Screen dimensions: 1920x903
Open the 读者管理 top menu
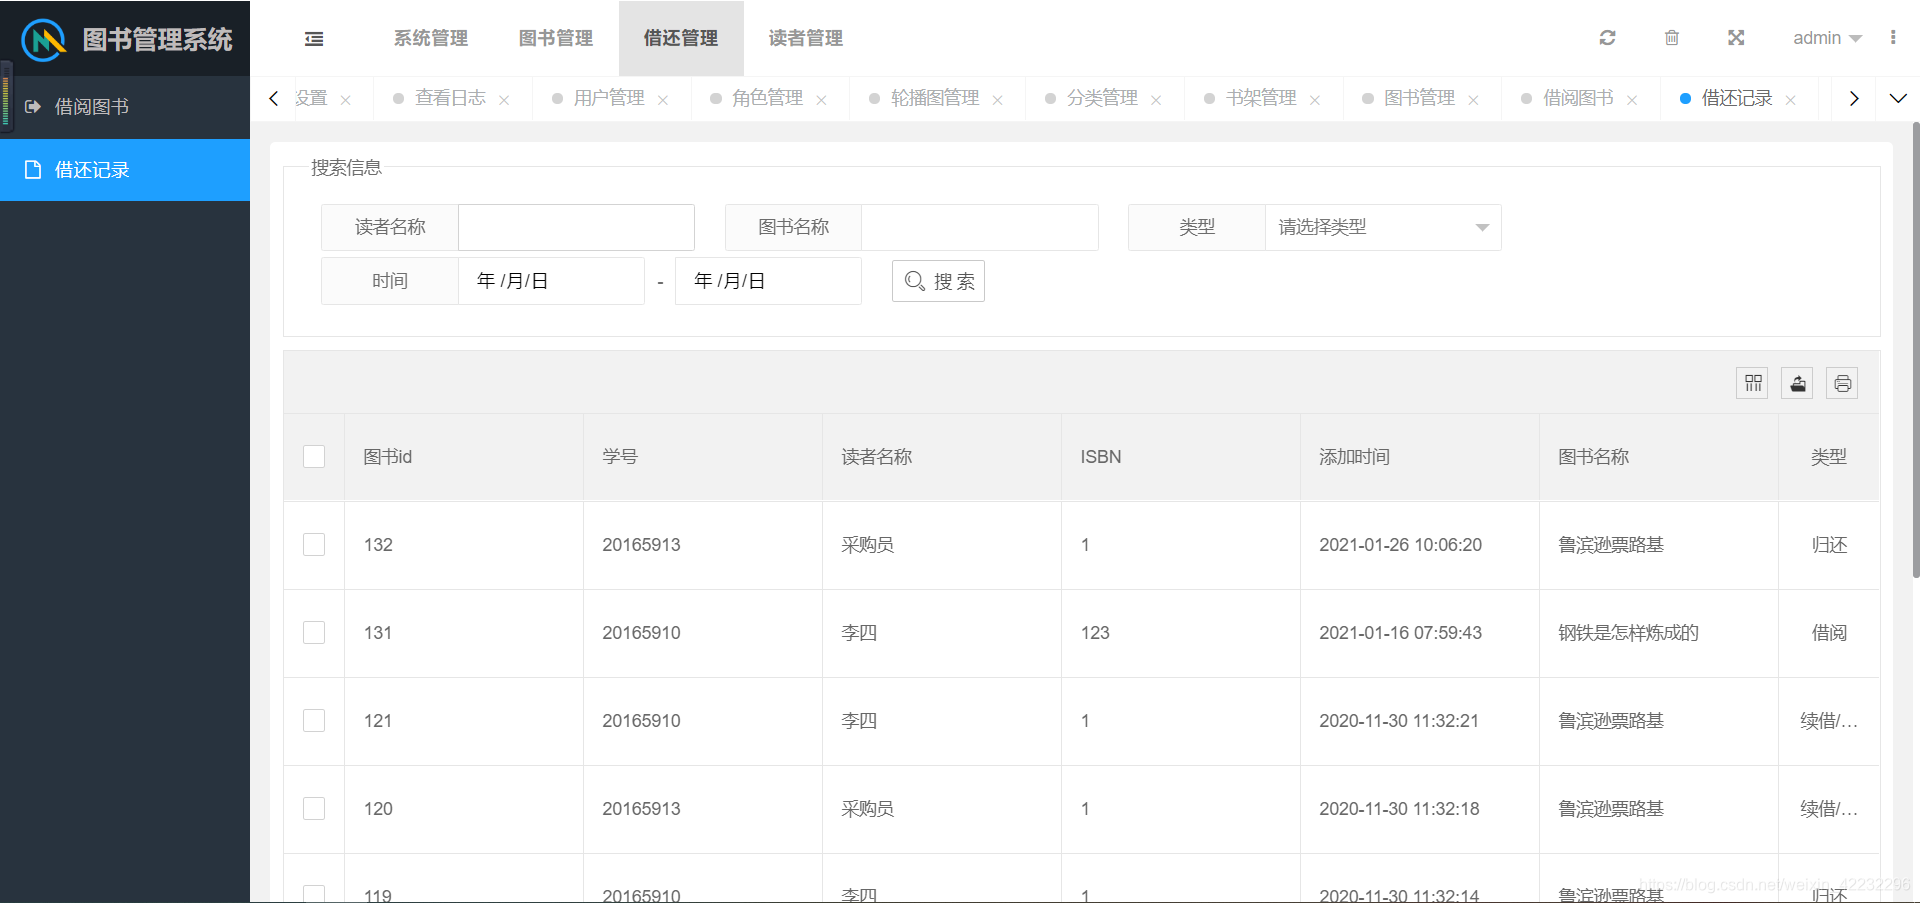click(x=806, y=38)
